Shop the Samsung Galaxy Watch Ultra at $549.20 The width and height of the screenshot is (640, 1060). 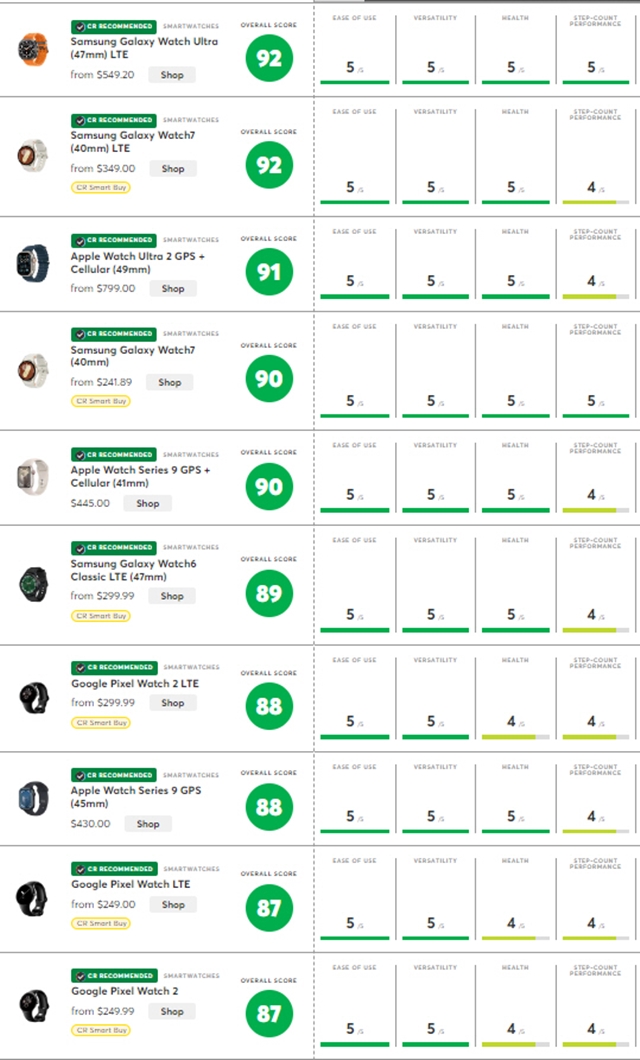(x=172, y=75)
